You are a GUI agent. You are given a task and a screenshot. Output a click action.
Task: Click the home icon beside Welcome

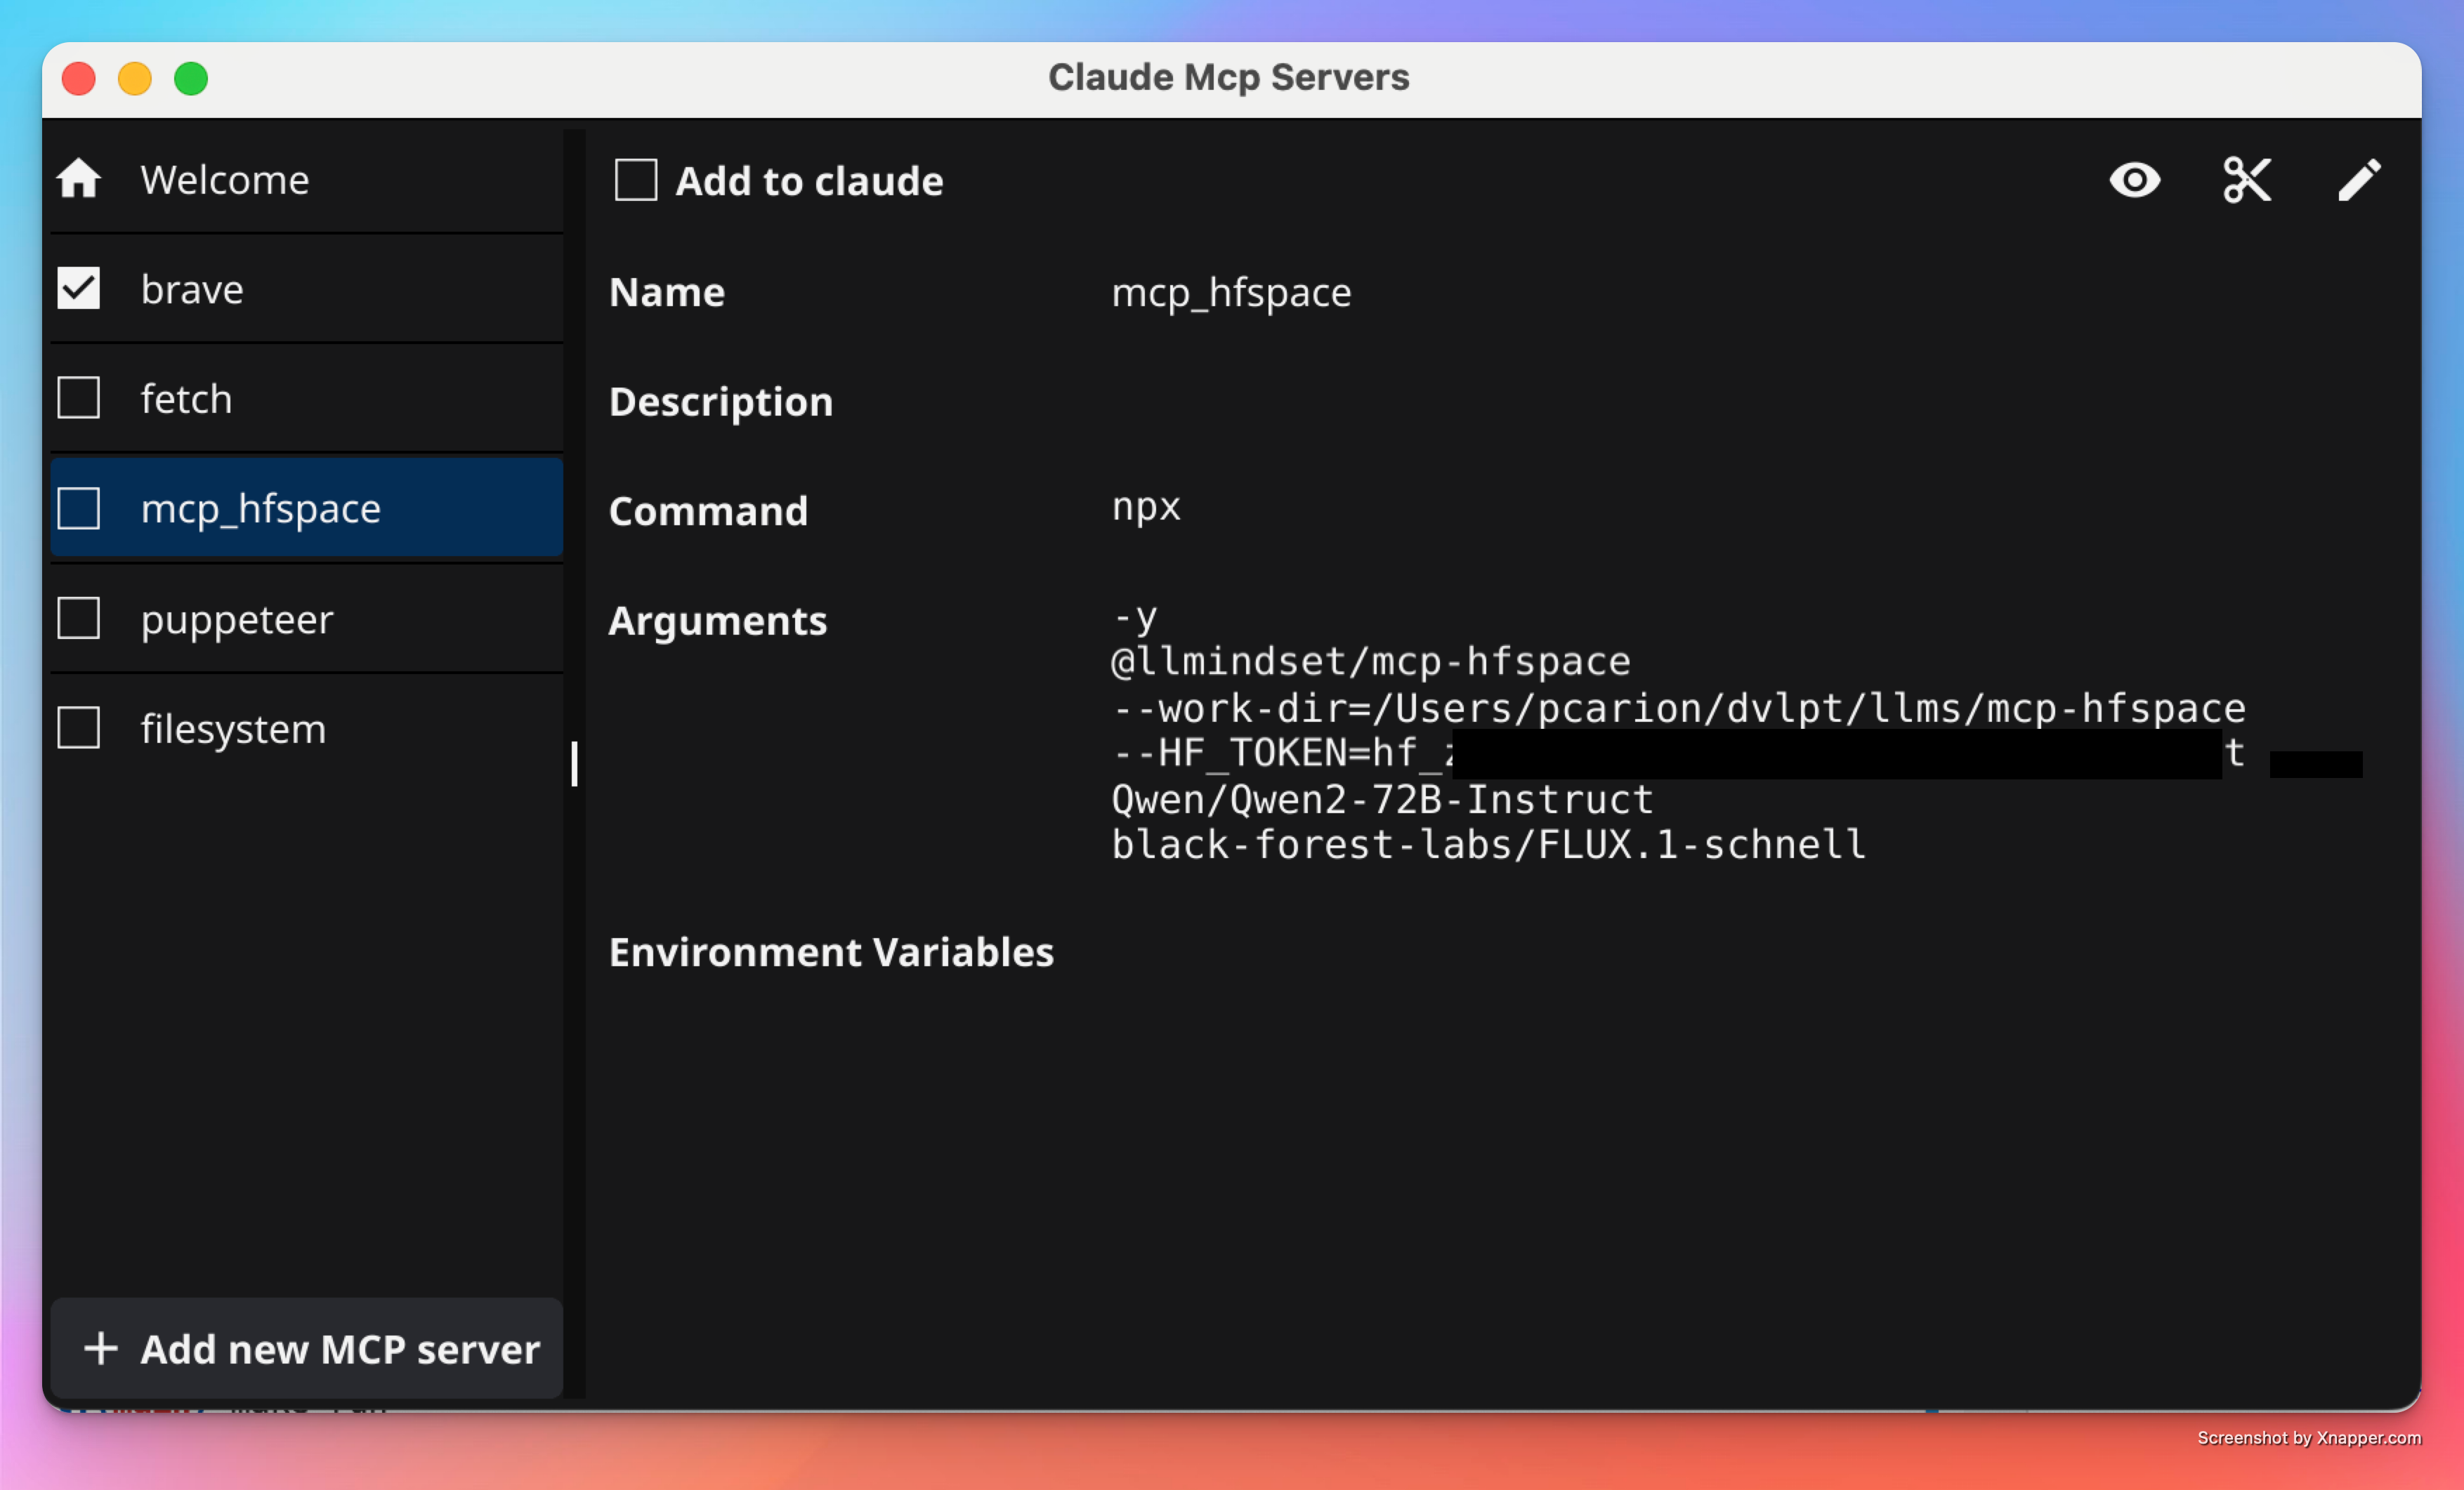coord(79,180)
